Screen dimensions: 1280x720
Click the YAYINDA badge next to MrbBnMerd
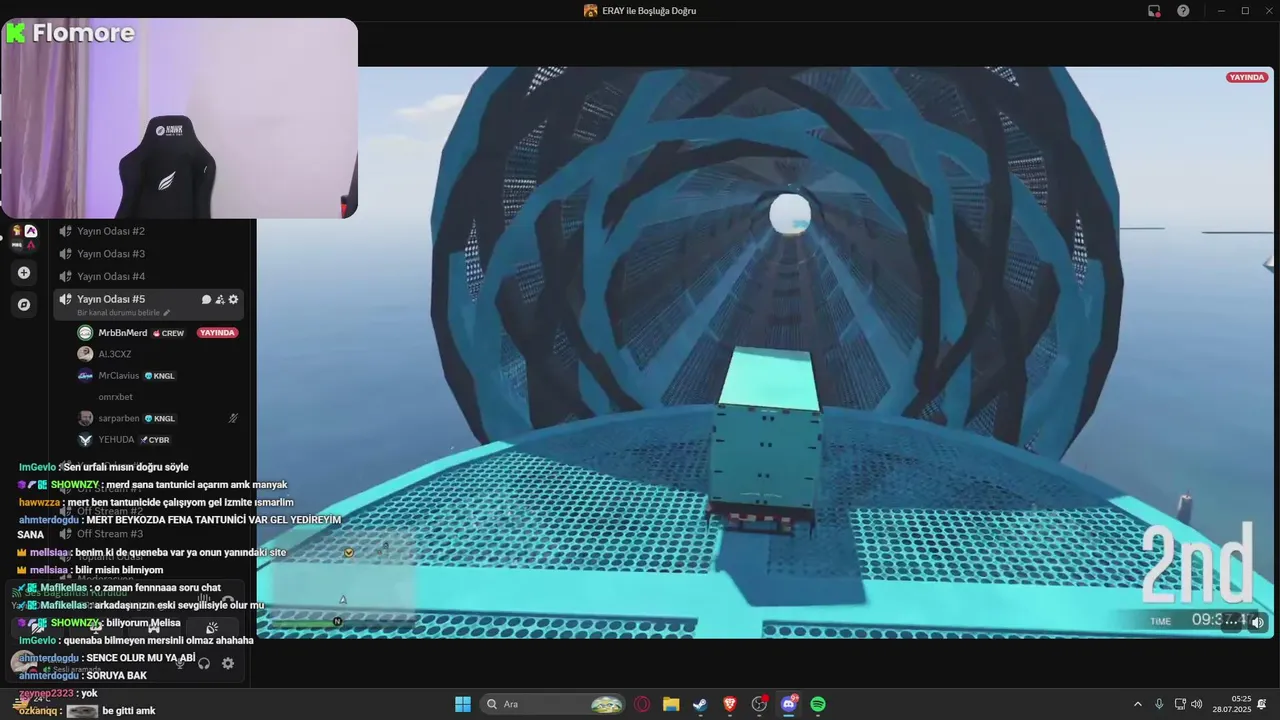click(217, 333)
